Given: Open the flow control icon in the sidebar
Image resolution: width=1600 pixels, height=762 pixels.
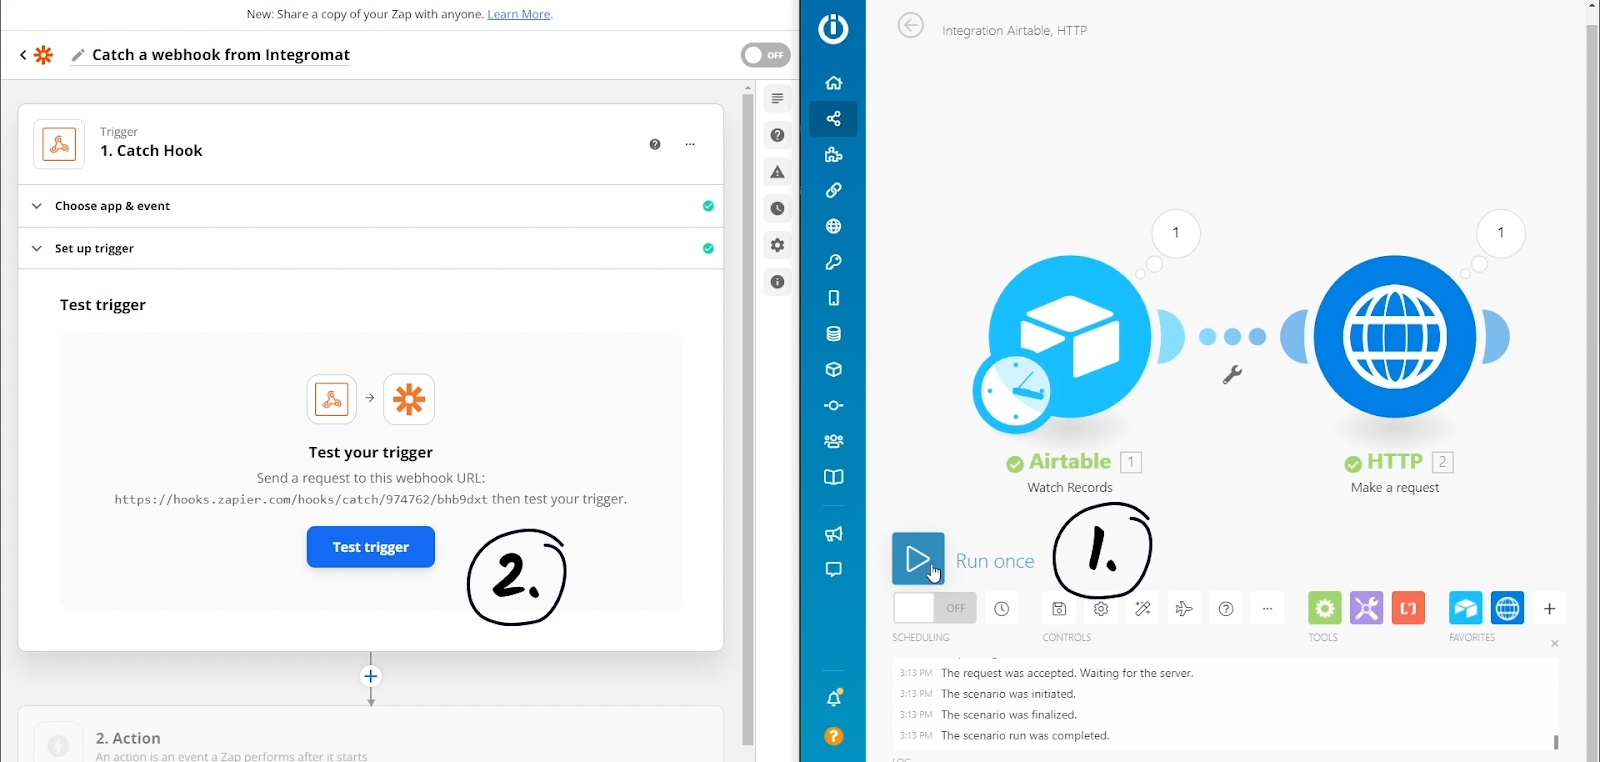Looking at the screenshot, I should click(833, 406).
